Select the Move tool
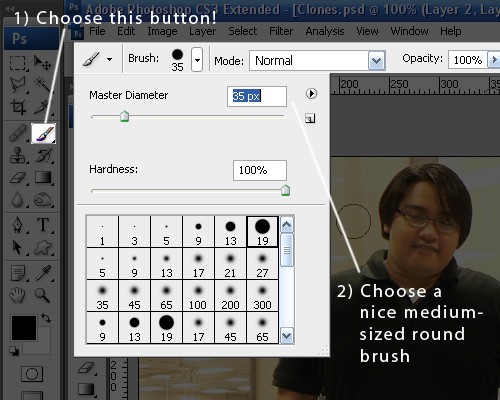Viewport: 500px width, 400px height. click(x=43, y=63)
